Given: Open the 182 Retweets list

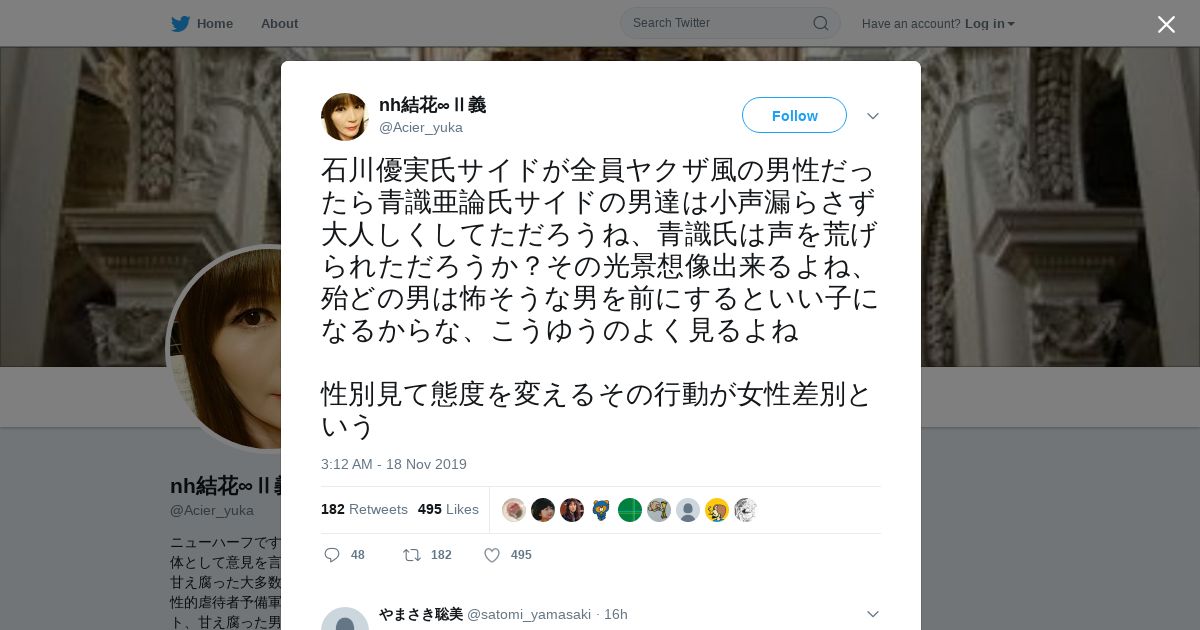Looking at the screenshot, I should 364,509.
